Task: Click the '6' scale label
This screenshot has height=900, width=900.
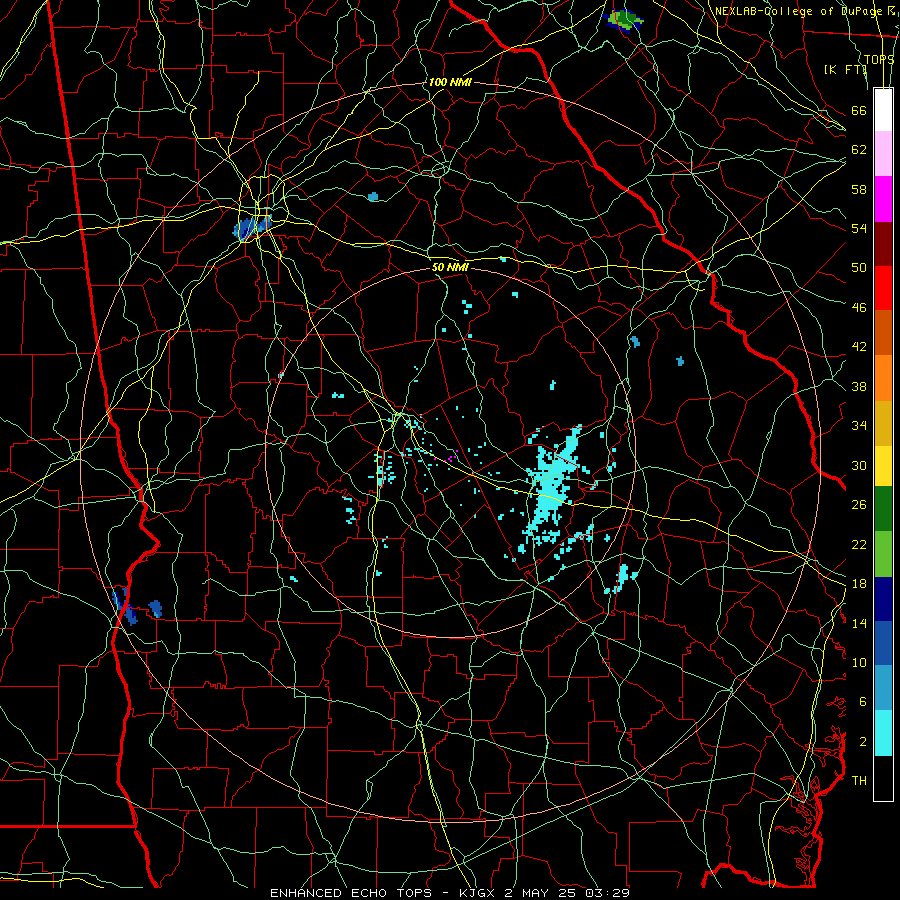Action: [863, 702]
